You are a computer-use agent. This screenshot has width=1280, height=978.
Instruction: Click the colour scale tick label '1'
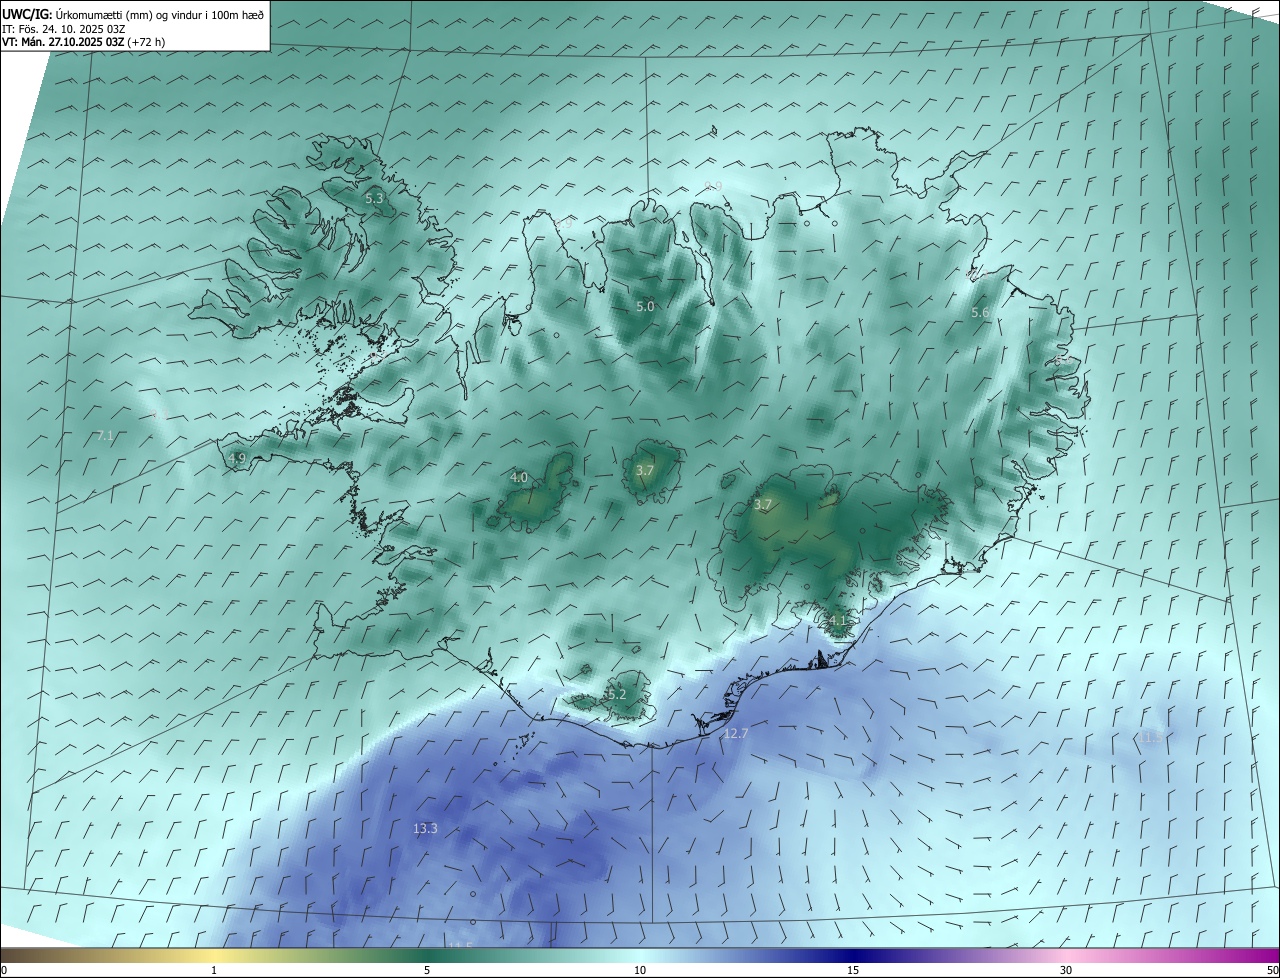pyautogui.click(x=214, y=970)
